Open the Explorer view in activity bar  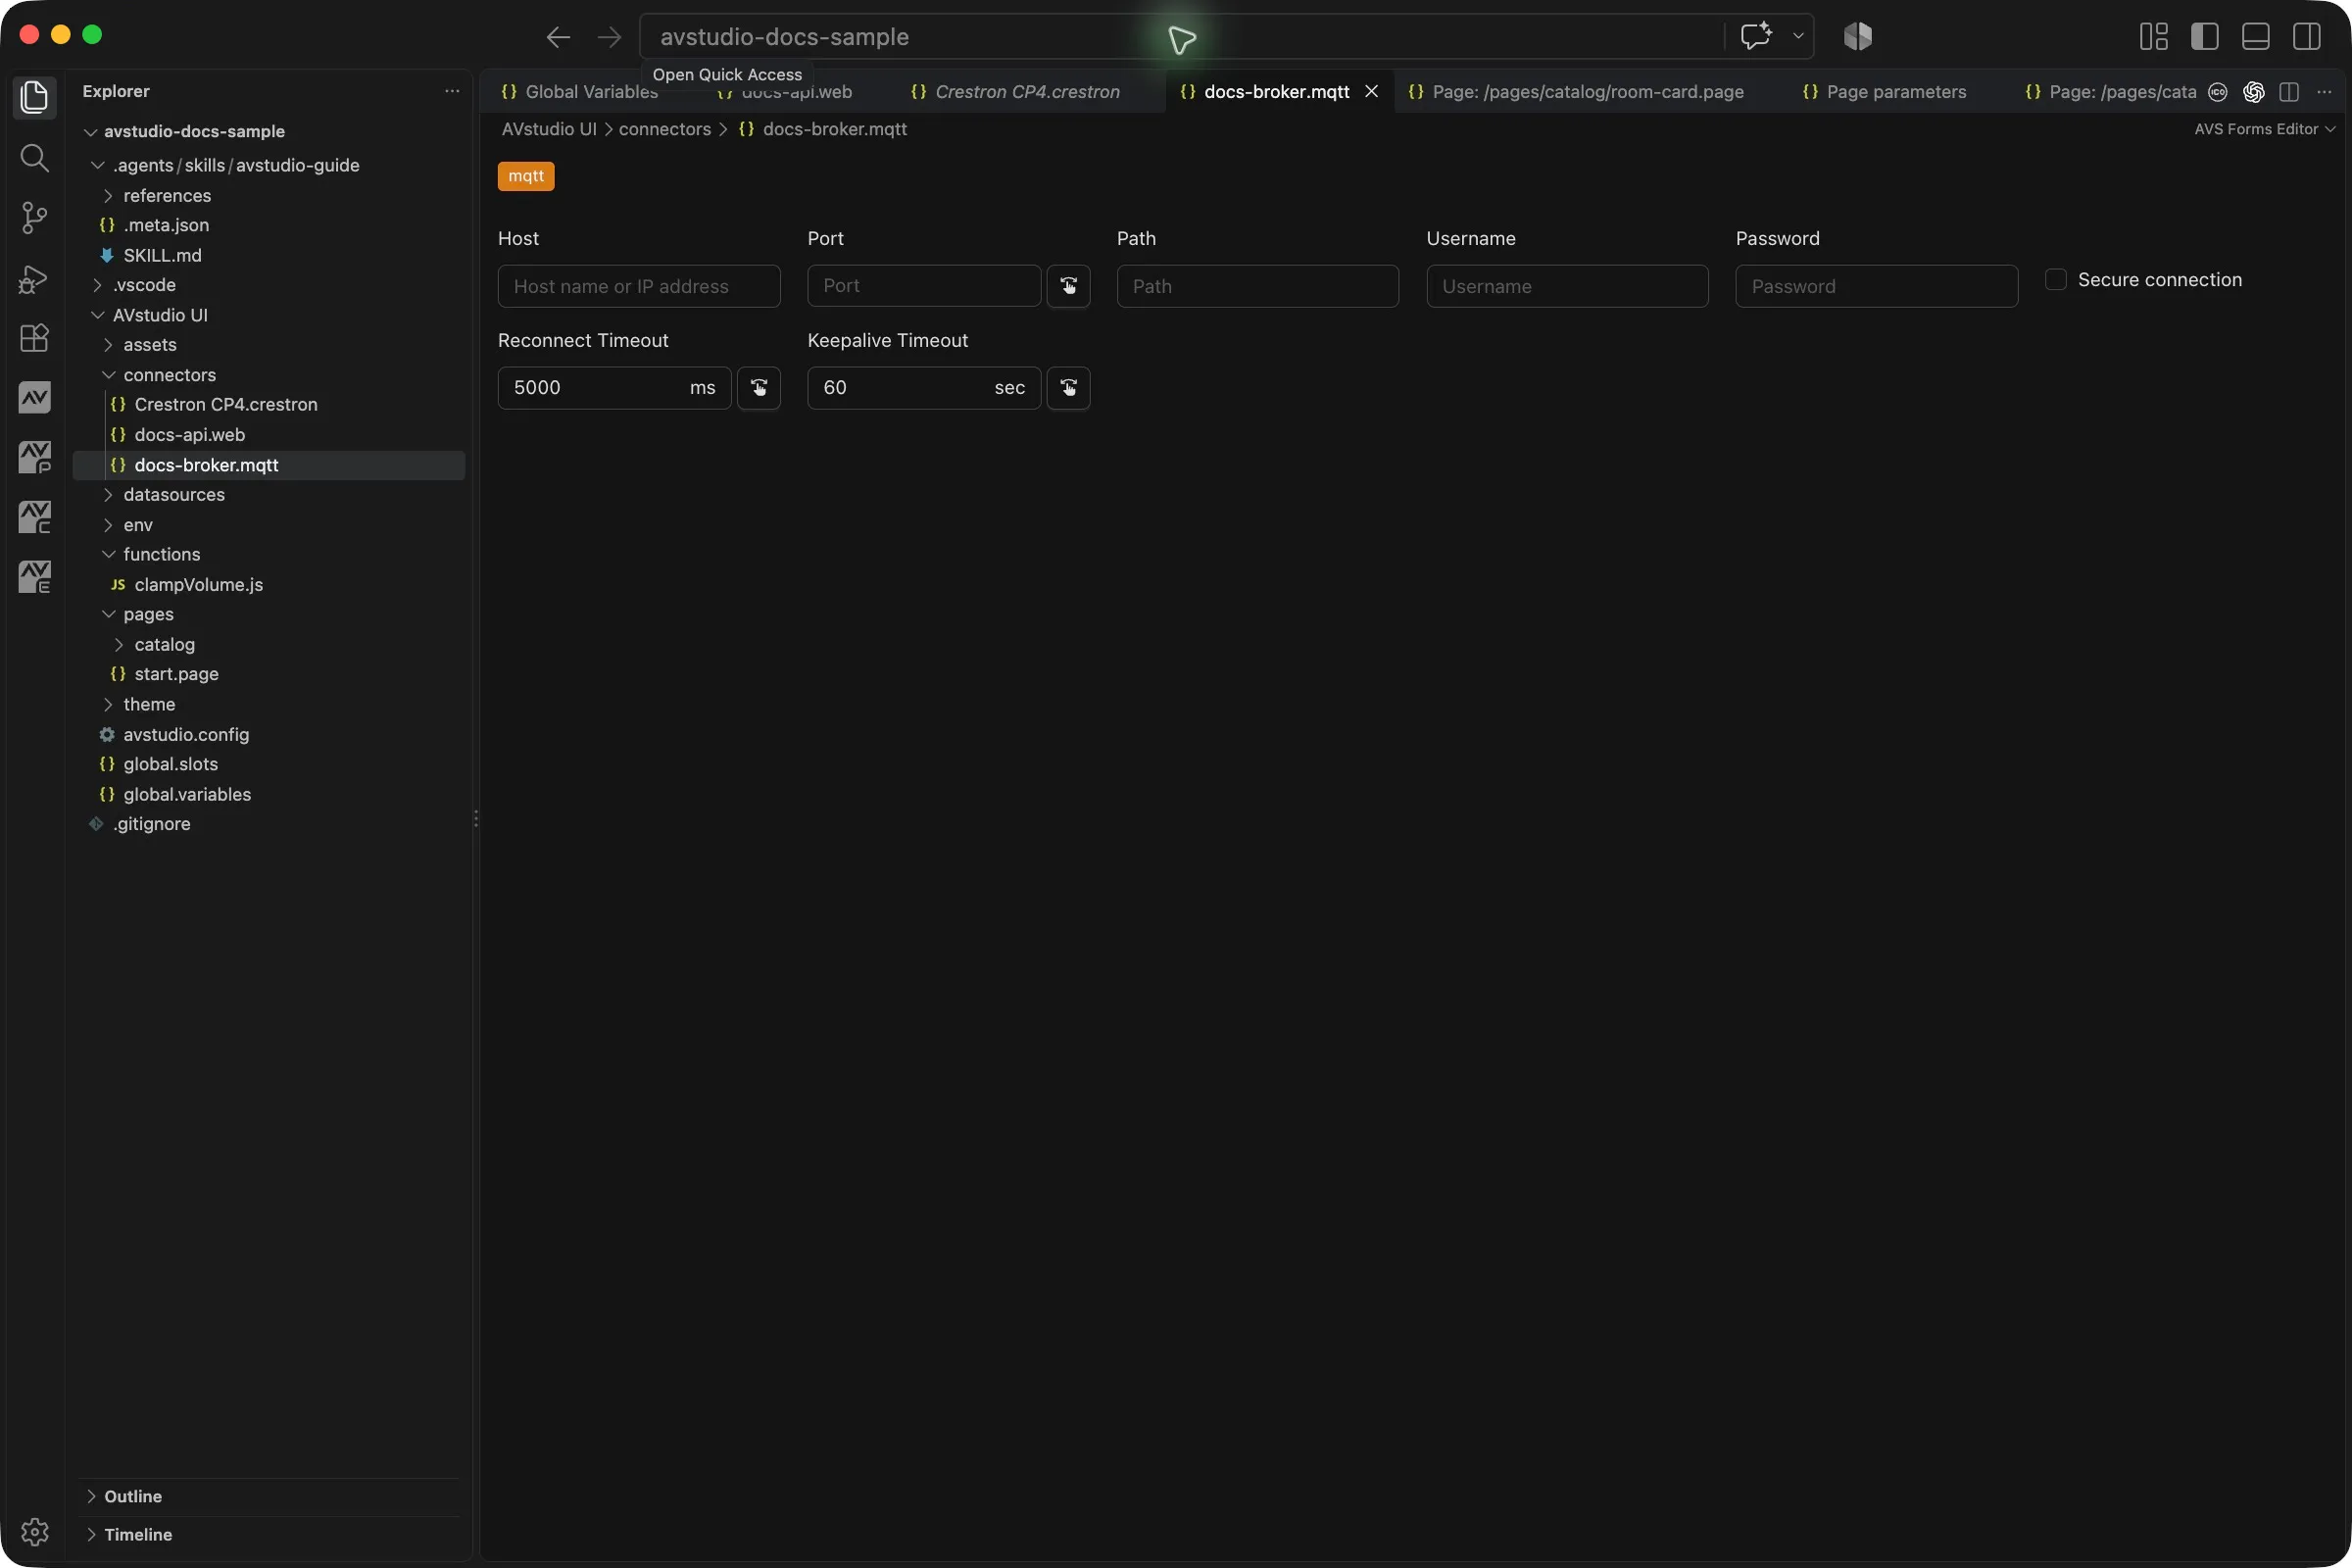pos(34,97)
